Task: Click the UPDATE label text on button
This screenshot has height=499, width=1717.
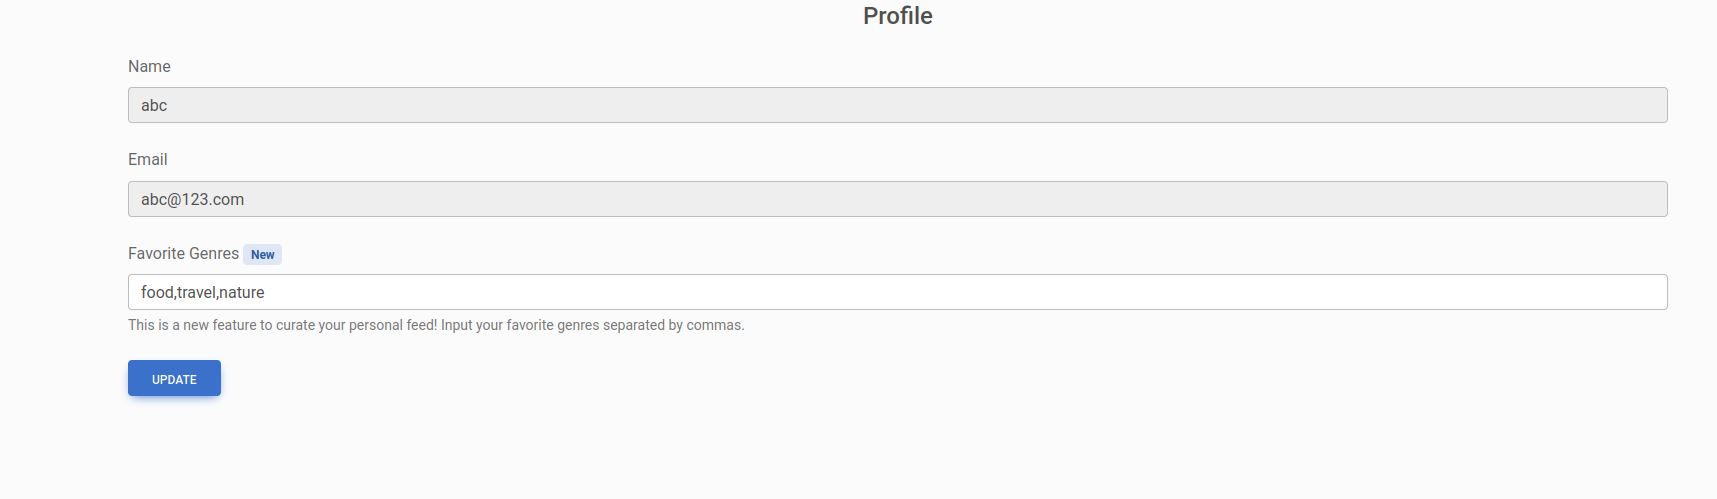Action: [174, 379]
